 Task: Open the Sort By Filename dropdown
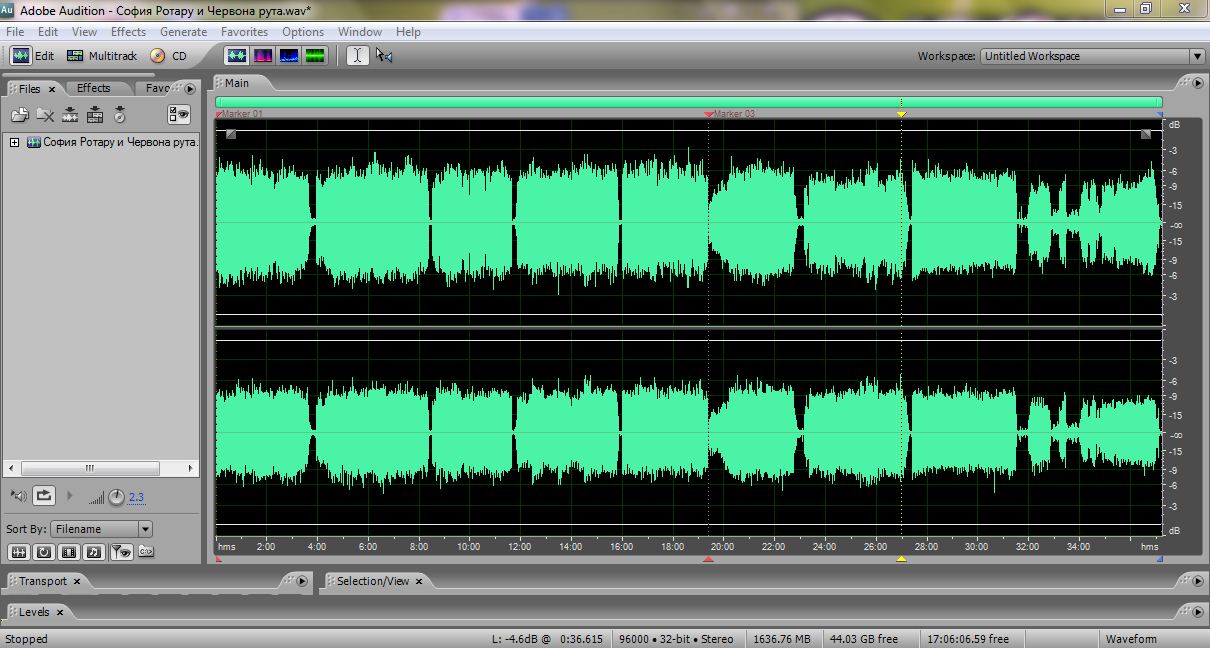(102, 529)
